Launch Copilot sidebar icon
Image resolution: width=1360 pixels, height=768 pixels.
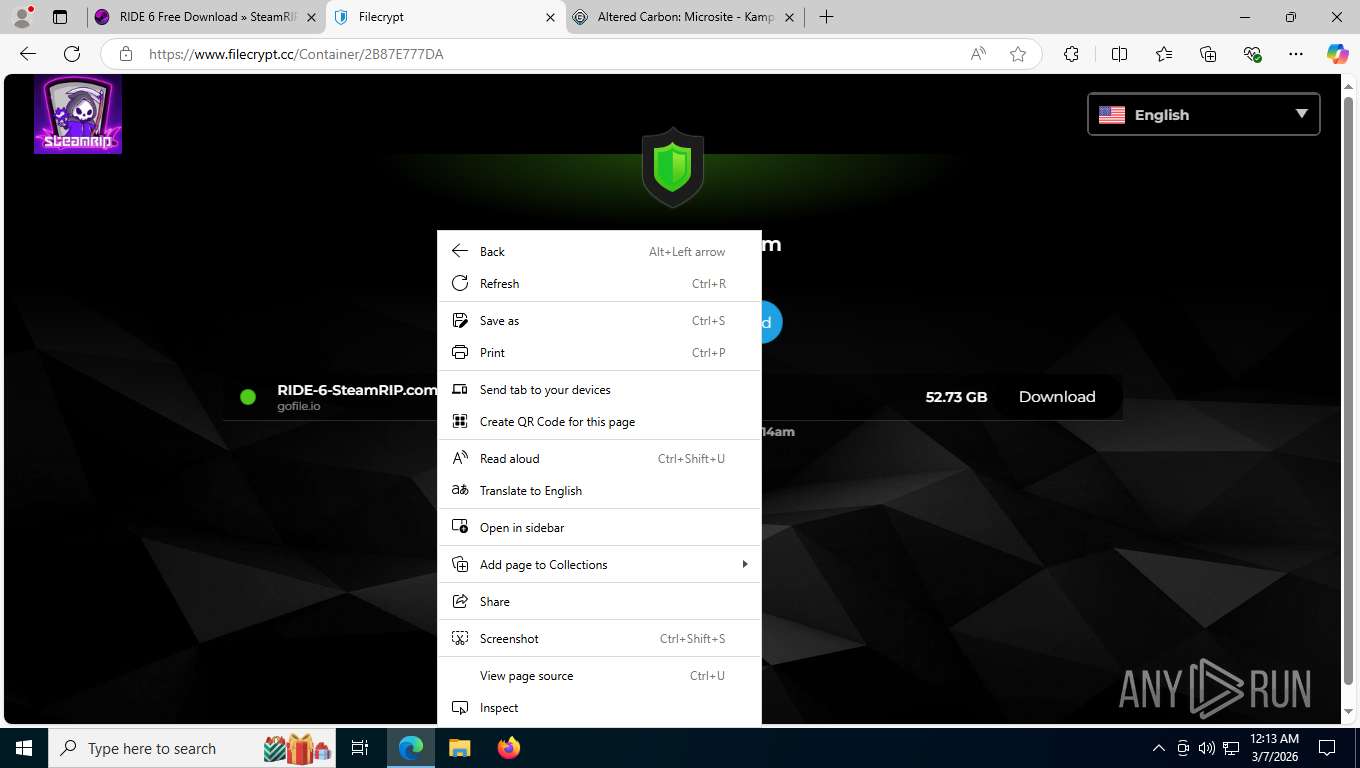coord(1337,54)
